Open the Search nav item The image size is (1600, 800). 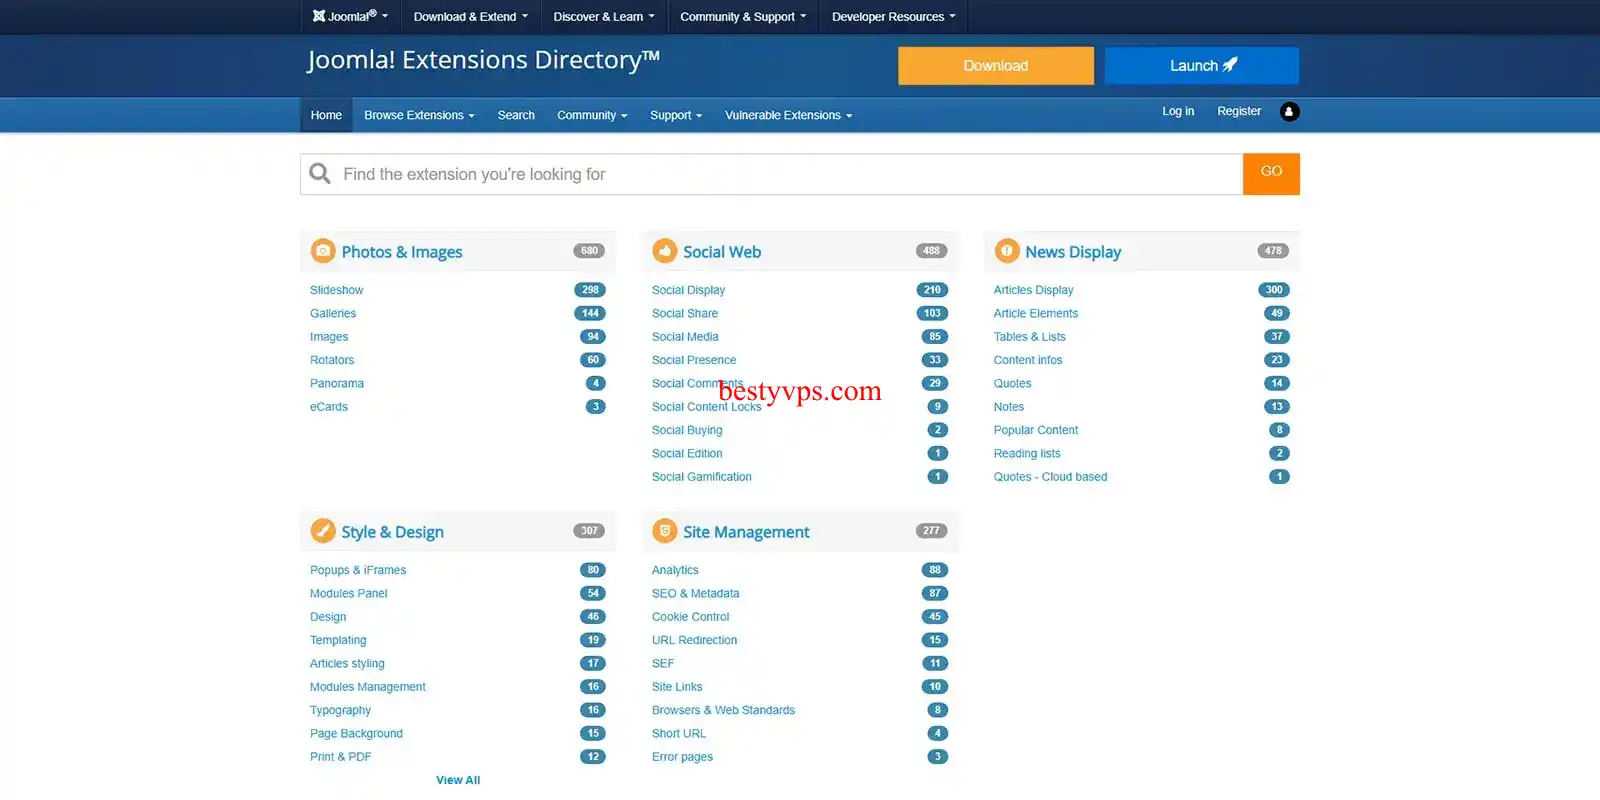pos(516,115)
